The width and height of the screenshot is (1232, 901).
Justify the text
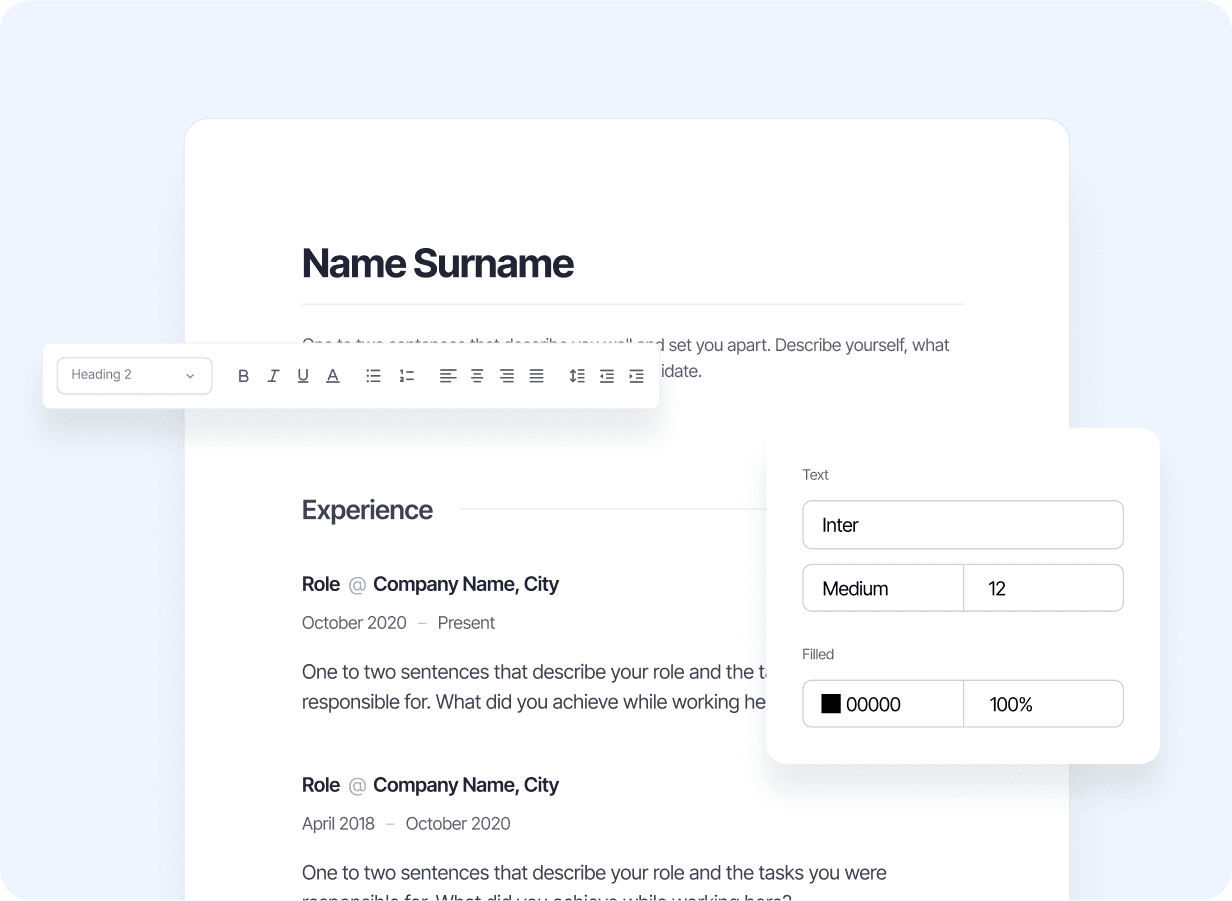pyautogui.click(x=537, y=376)
